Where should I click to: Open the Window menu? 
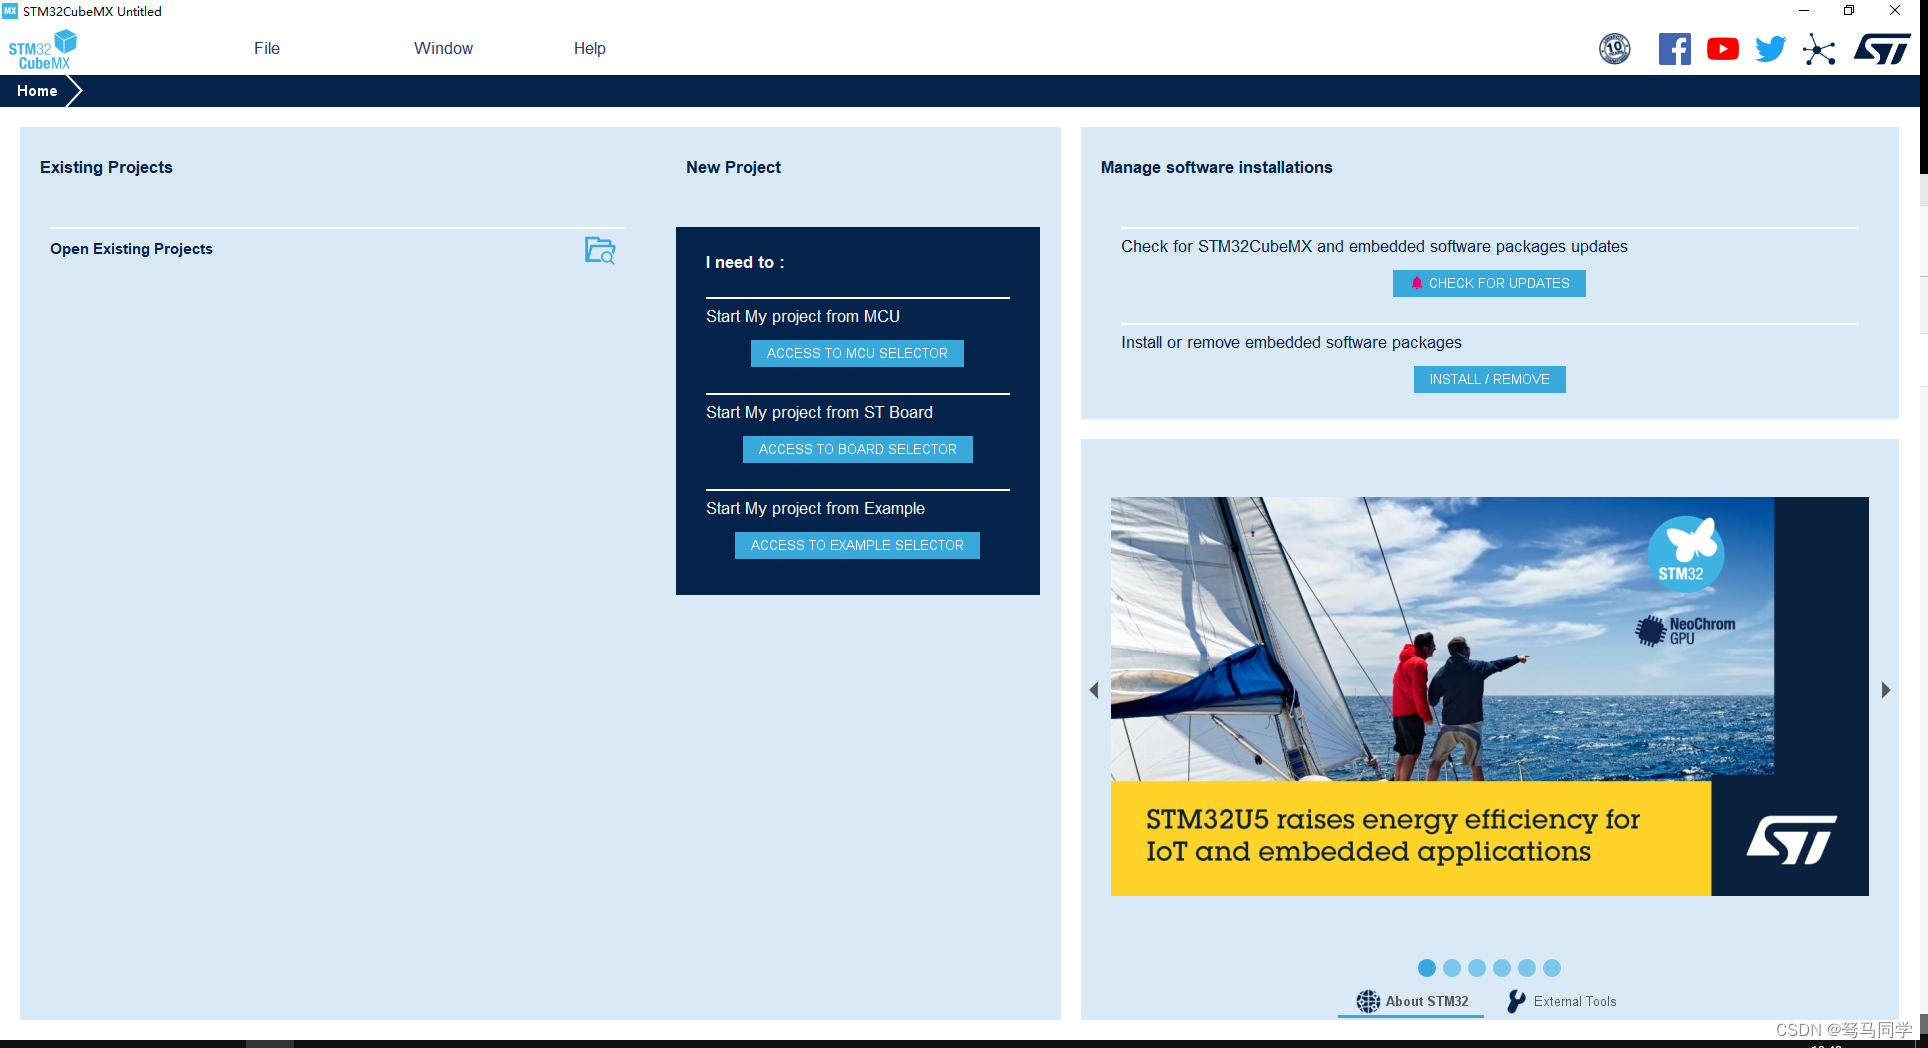click(443, 48)
